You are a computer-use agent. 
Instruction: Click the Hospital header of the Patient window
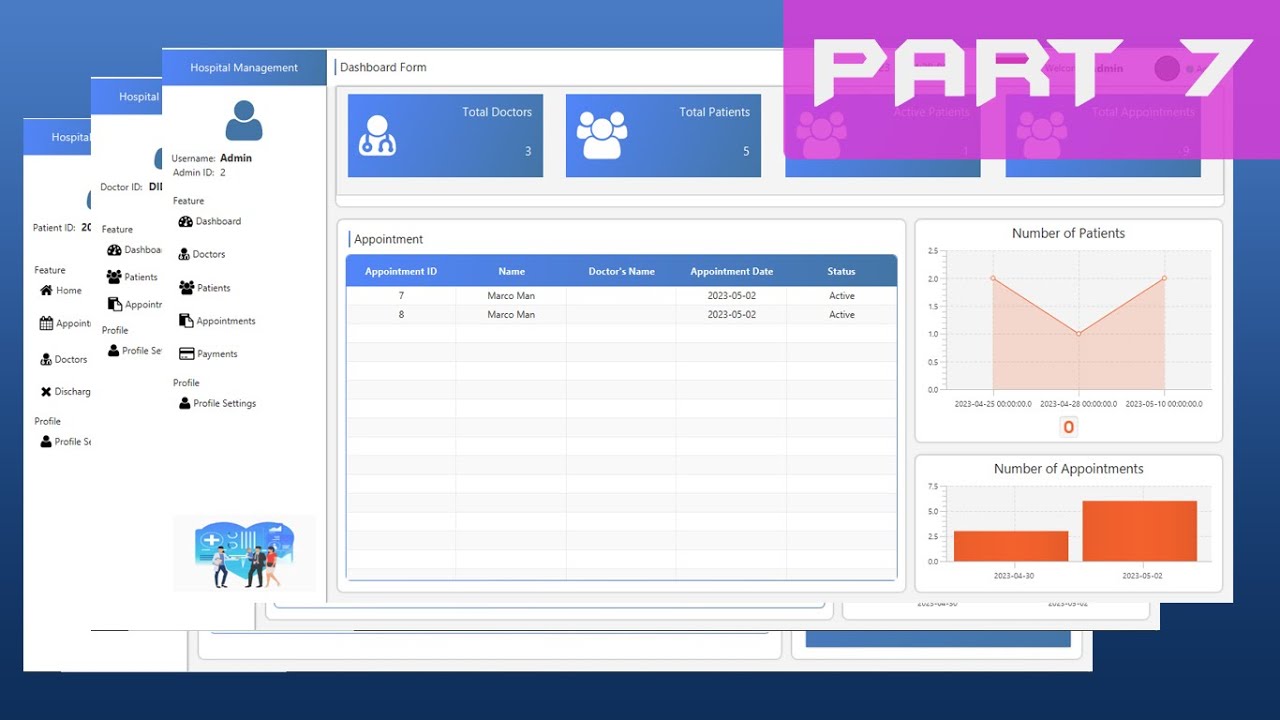70,137
